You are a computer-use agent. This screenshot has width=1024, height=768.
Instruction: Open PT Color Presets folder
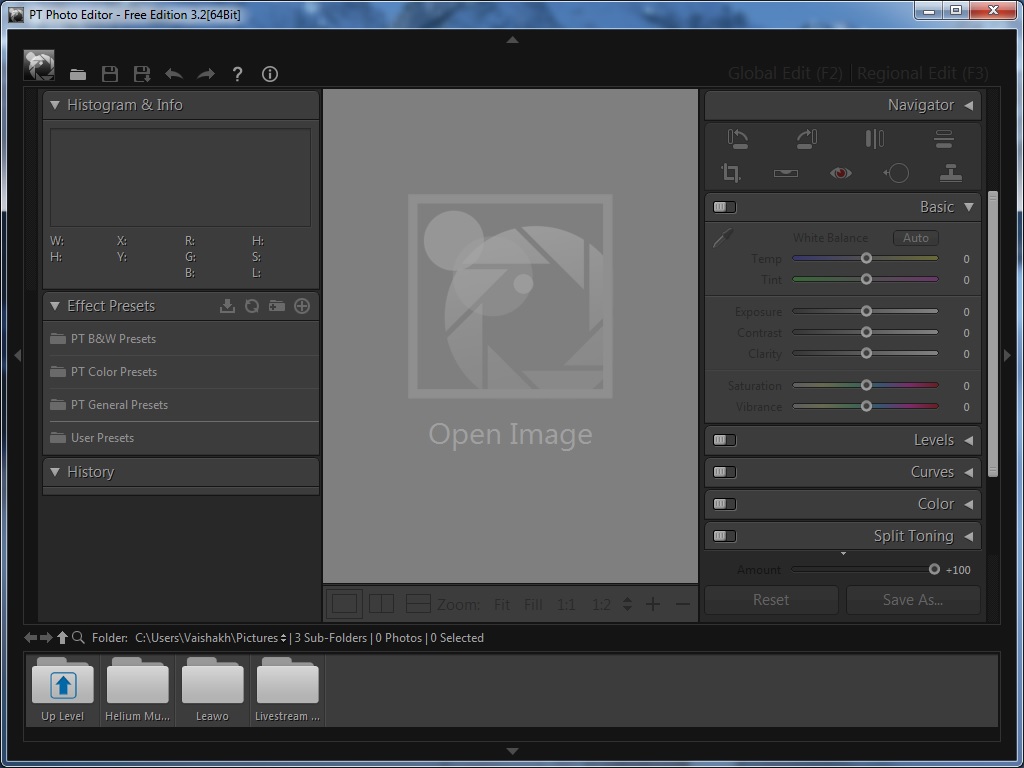tap(180, 372)
